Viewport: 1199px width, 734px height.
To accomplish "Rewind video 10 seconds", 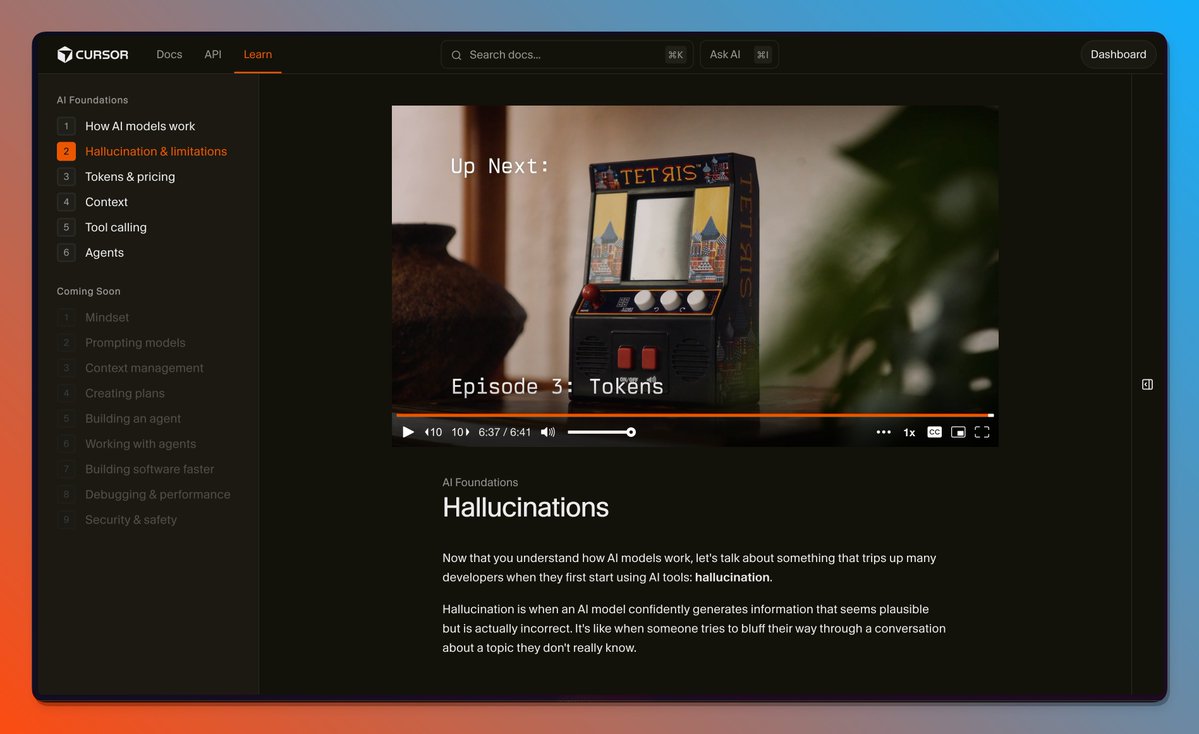I will [x=433, y=432].
